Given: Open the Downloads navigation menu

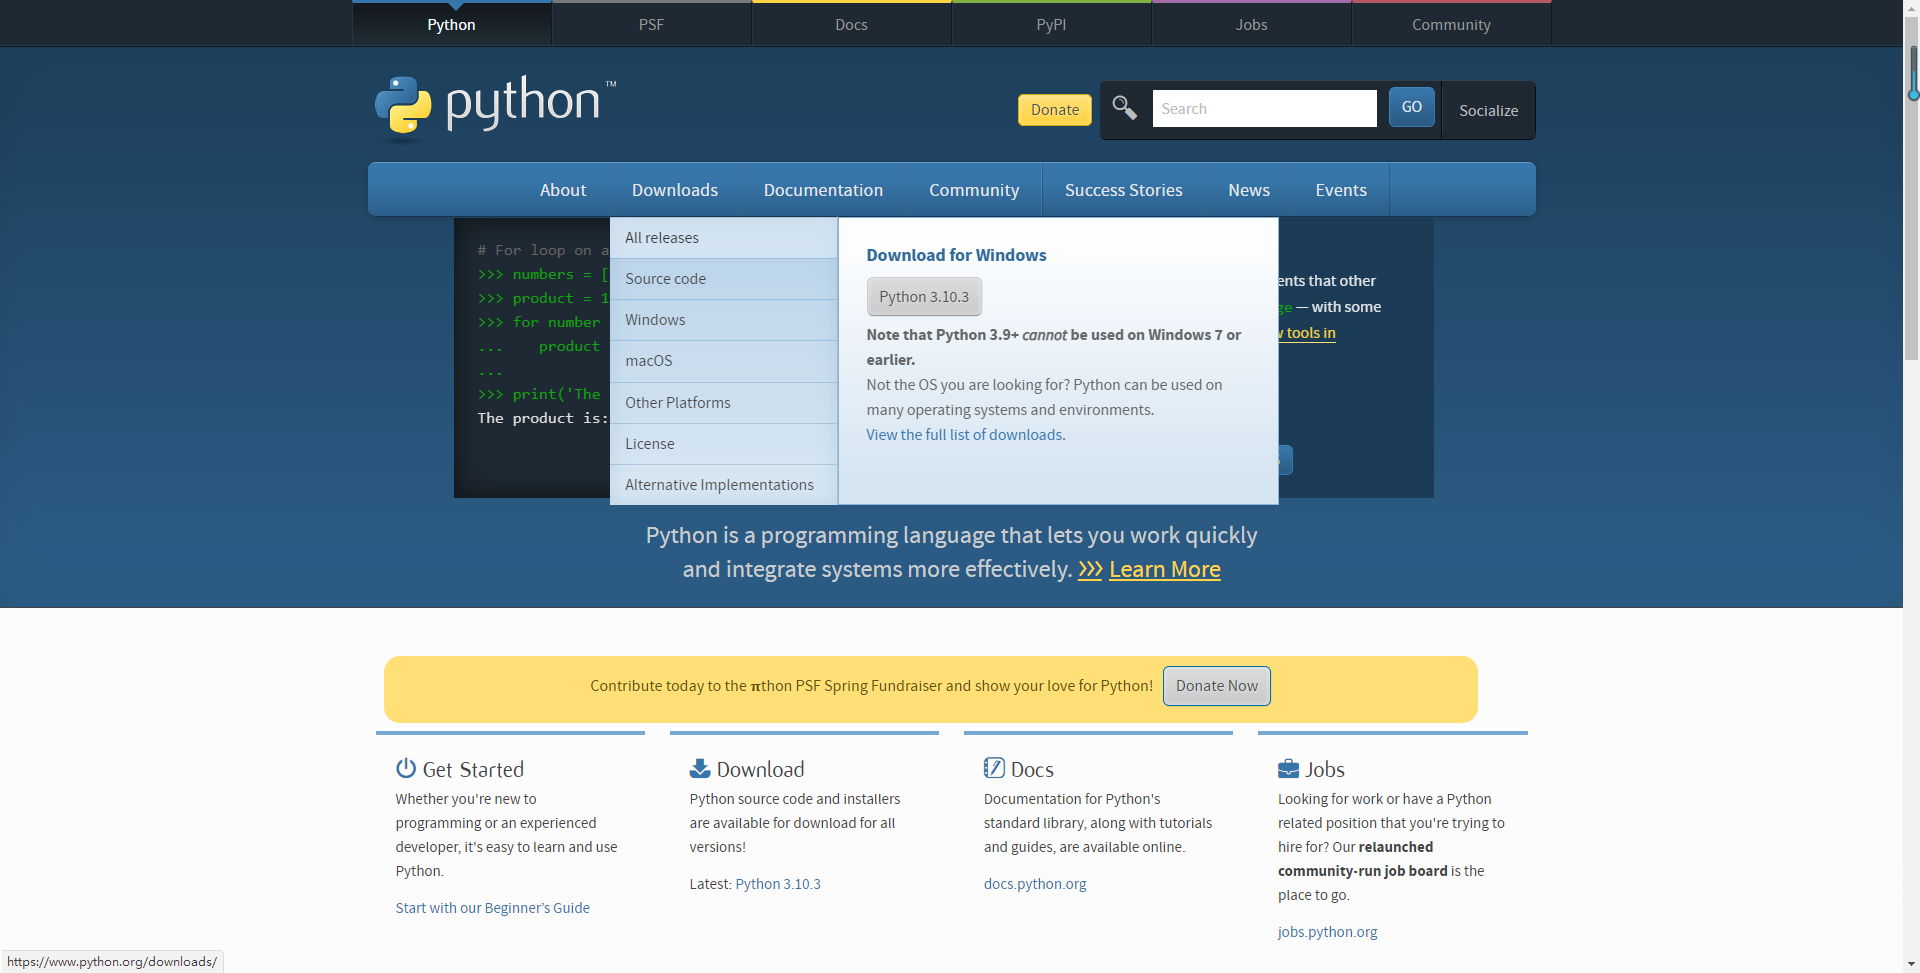Looking at the screenshot, I should [675, 190].
